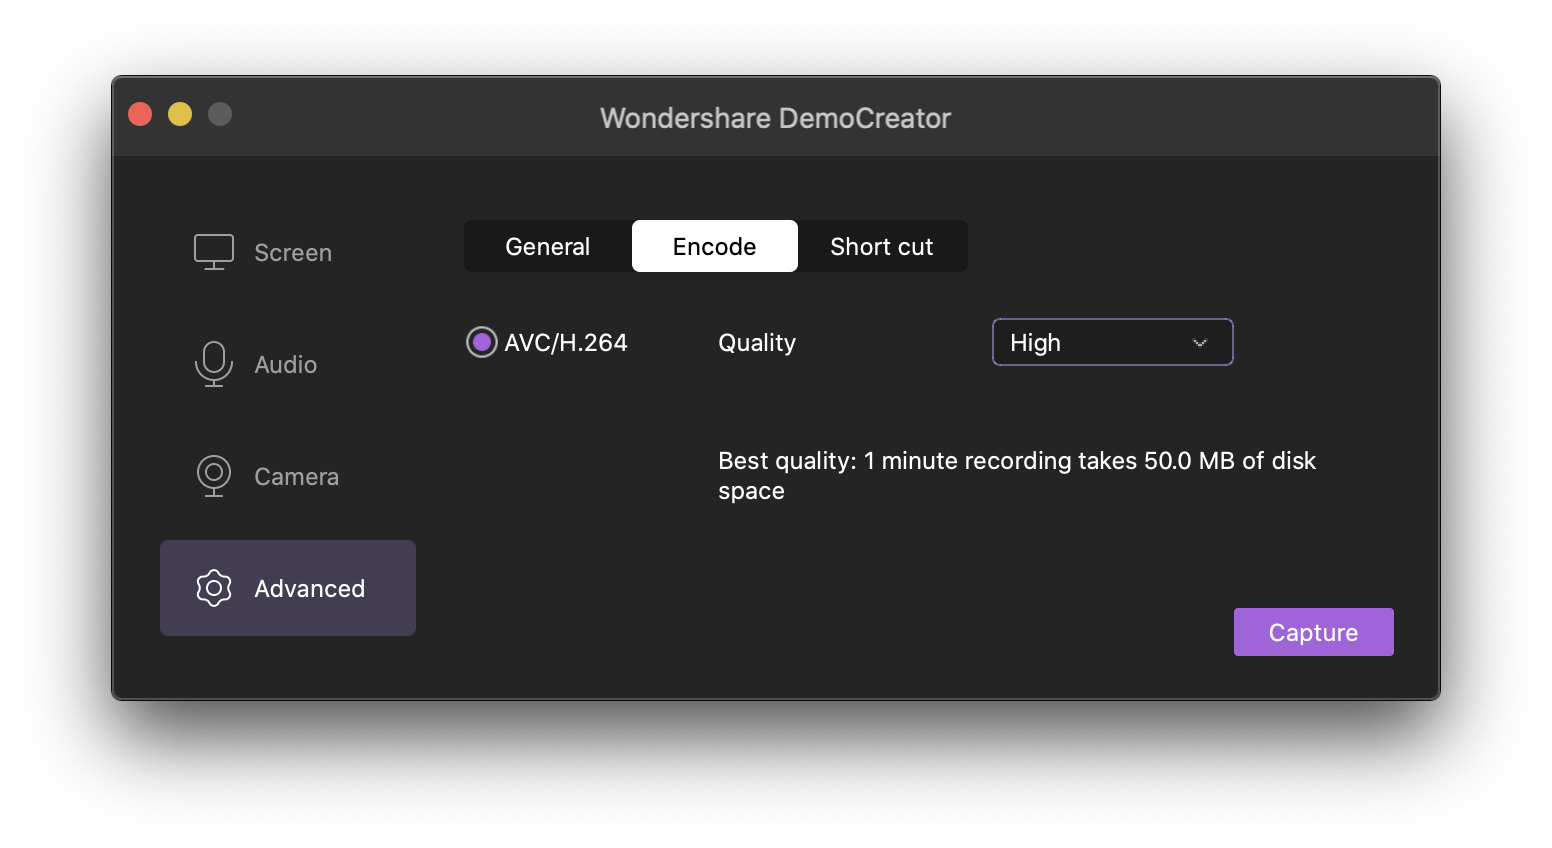
Task: Open the Short cut tab
Action: (x=882, y=246)
